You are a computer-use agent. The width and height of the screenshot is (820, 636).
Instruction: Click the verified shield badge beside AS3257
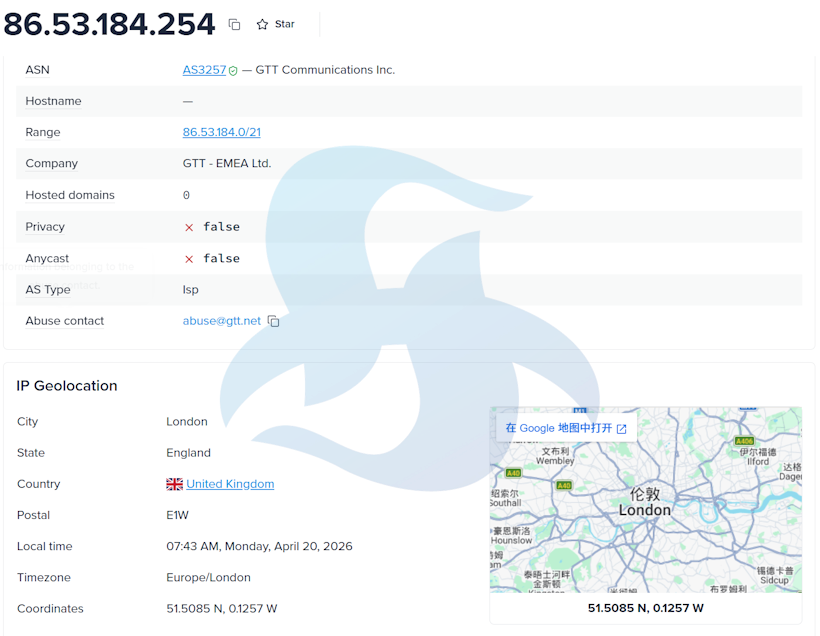click(x=233, y=71)
